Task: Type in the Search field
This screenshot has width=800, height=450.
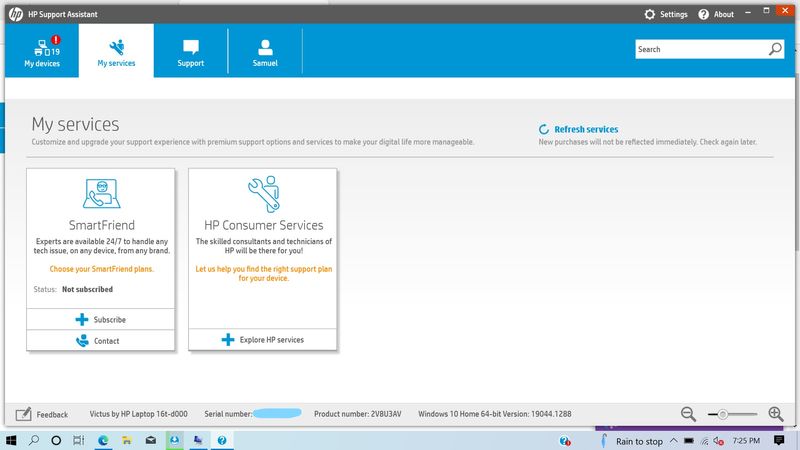Action: coord(700,49)
